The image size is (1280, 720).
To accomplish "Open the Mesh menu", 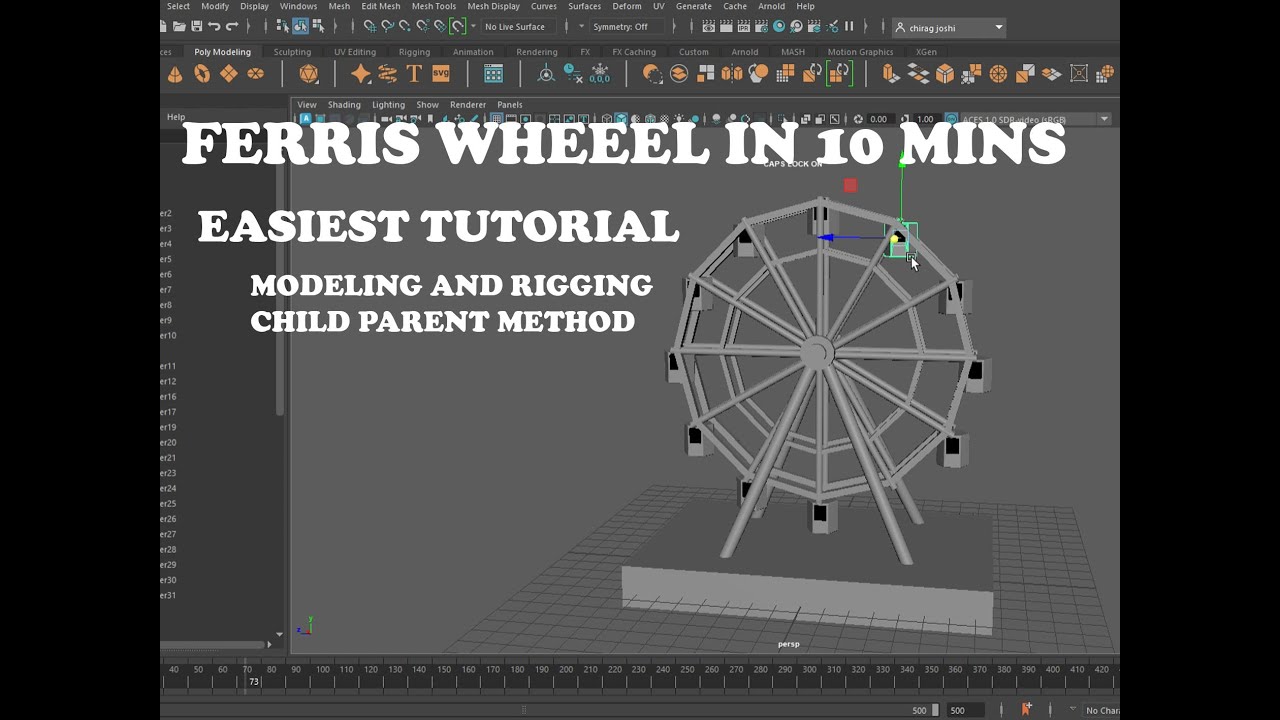I will pyautogui.click(x=339, y=6).
